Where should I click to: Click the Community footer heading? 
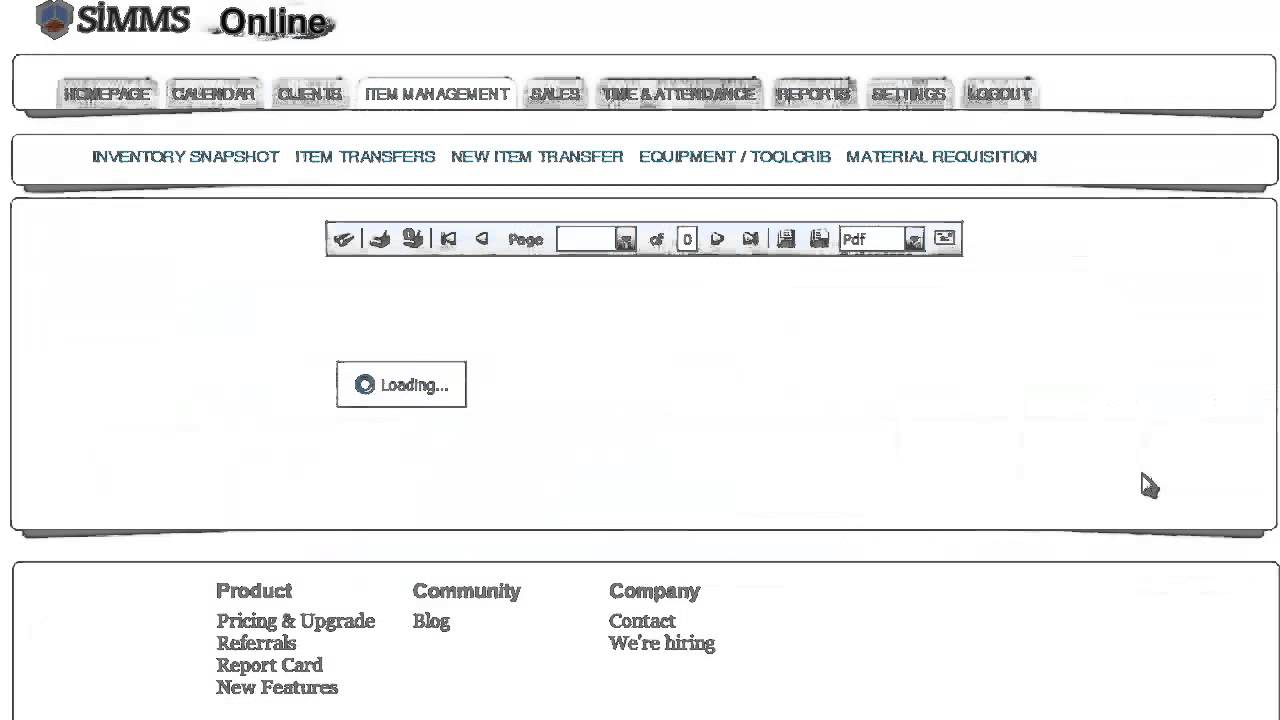466,591
